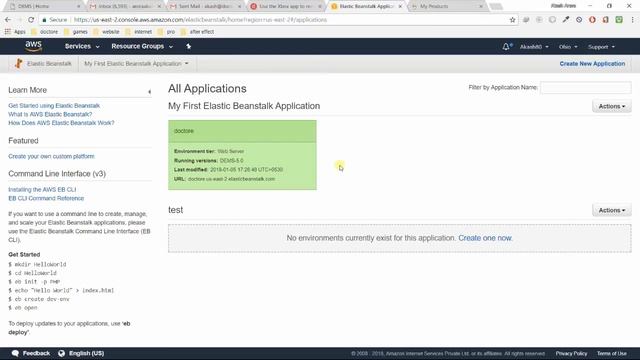Switch to the Sent Mail tab

[x=205, y=7]
